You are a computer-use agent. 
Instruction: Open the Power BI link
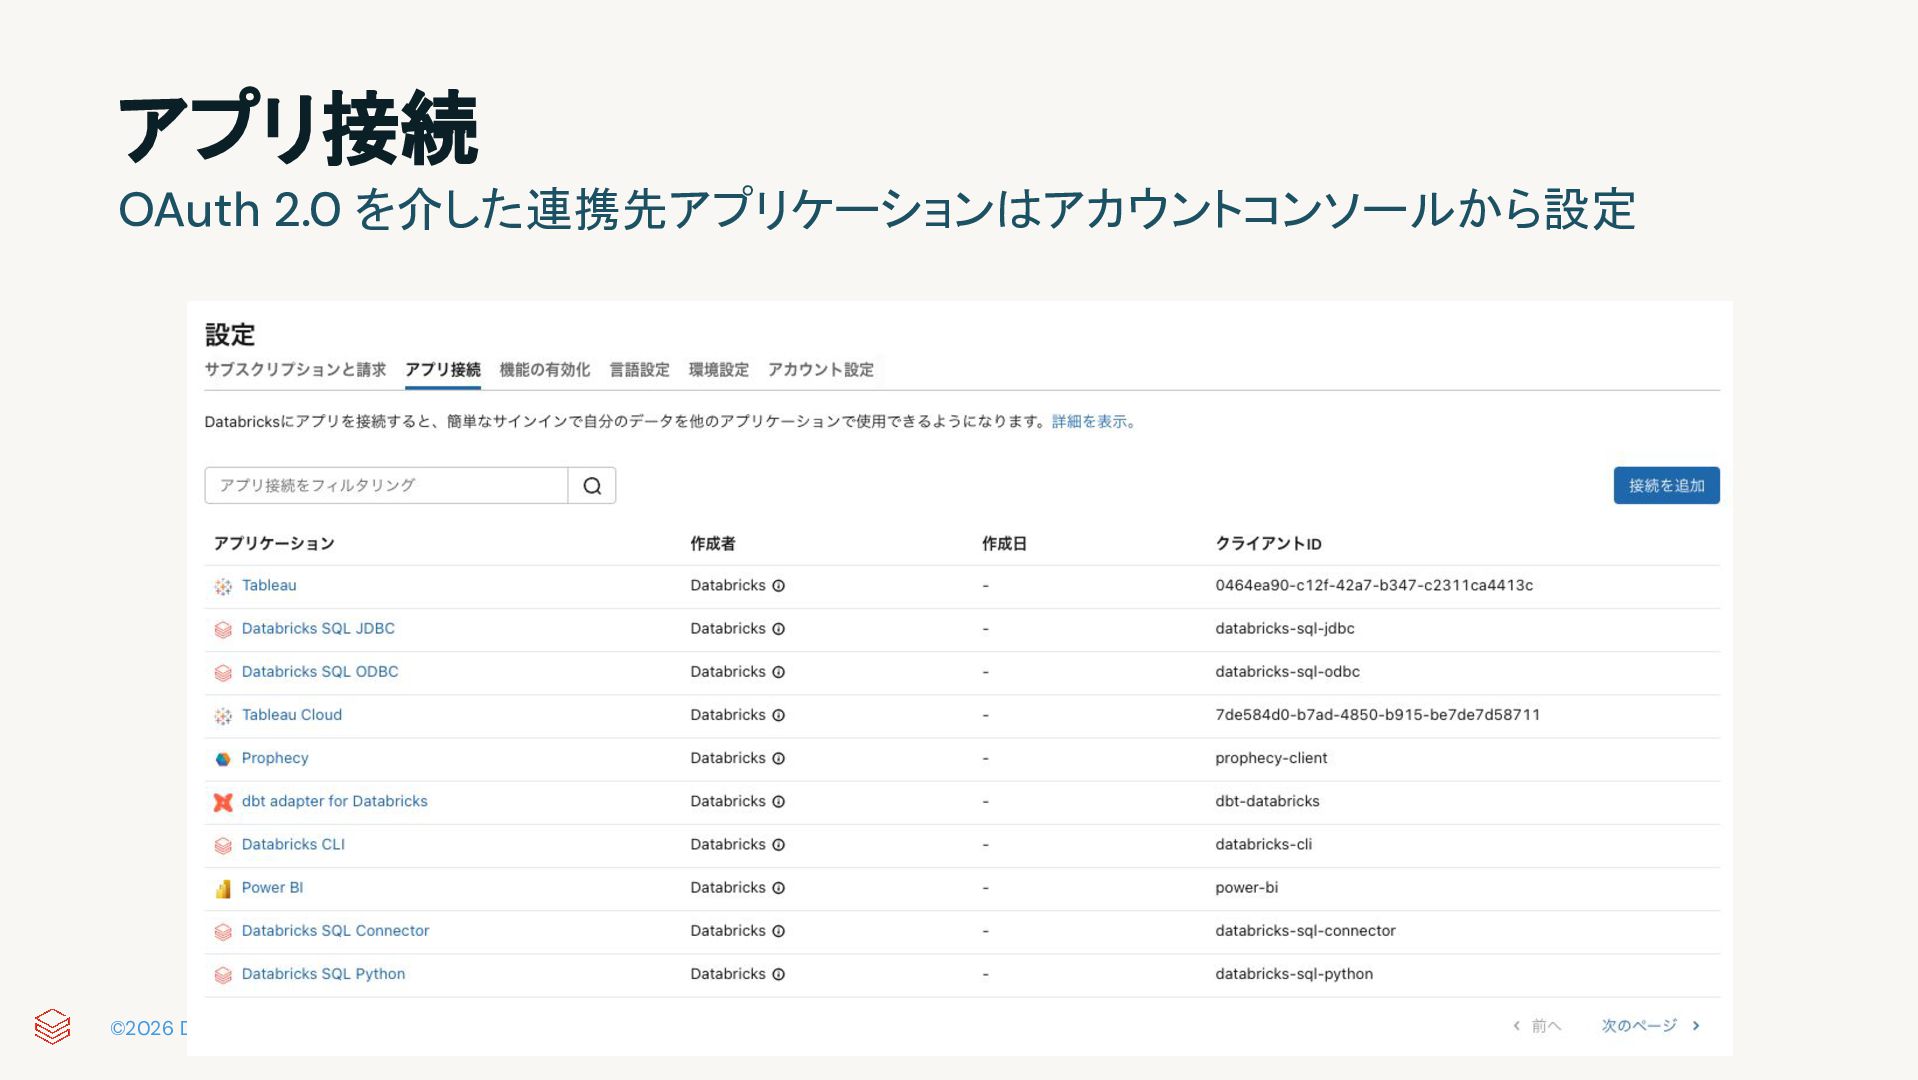[x=272, y=888]
